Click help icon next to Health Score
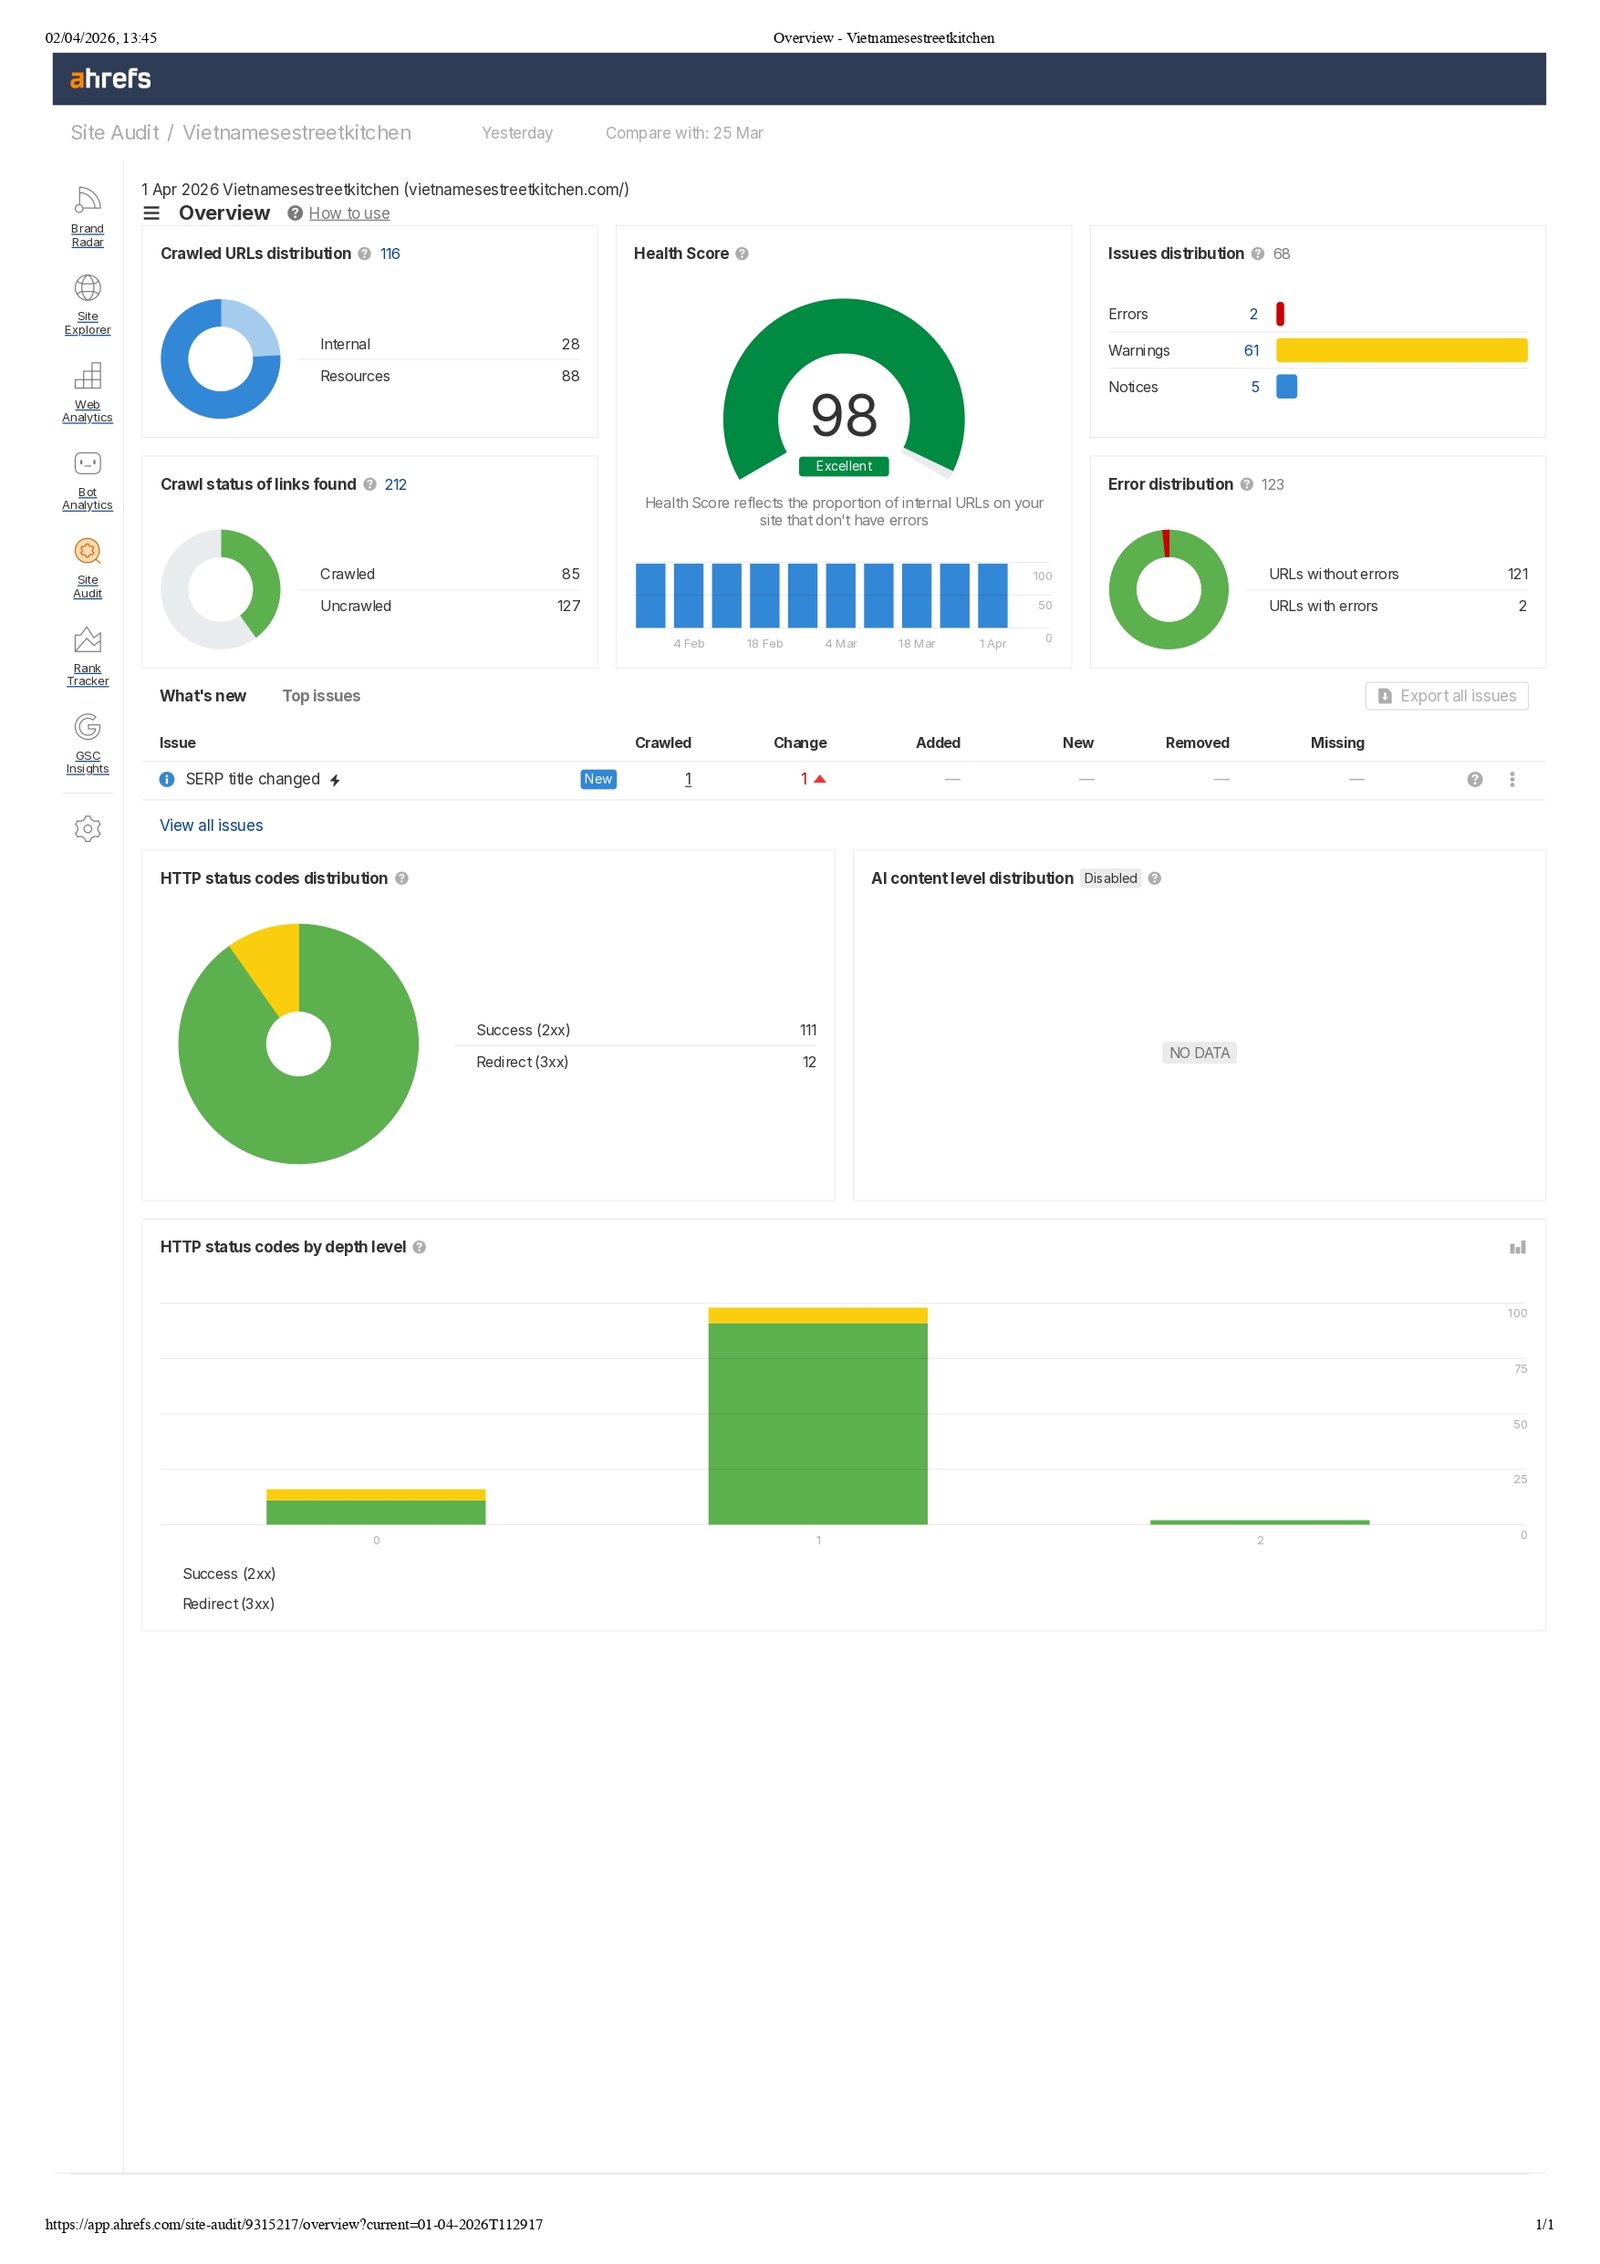Screen dimensions: 1600x2264 tap(742, 254)
